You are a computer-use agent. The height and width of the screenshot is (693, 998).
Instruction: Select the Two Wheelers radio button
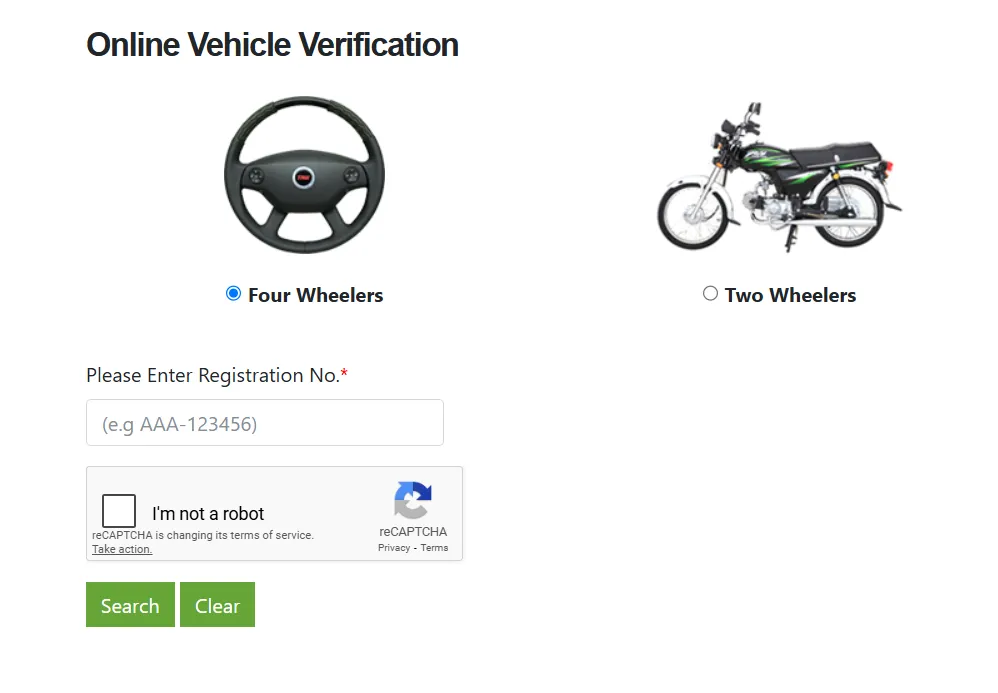(x=710, y=293)
